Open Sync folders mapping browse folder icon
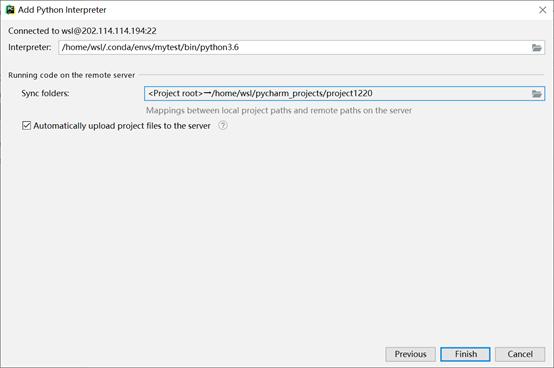Screen dimensions: 554x368 [x=536, y=94]
